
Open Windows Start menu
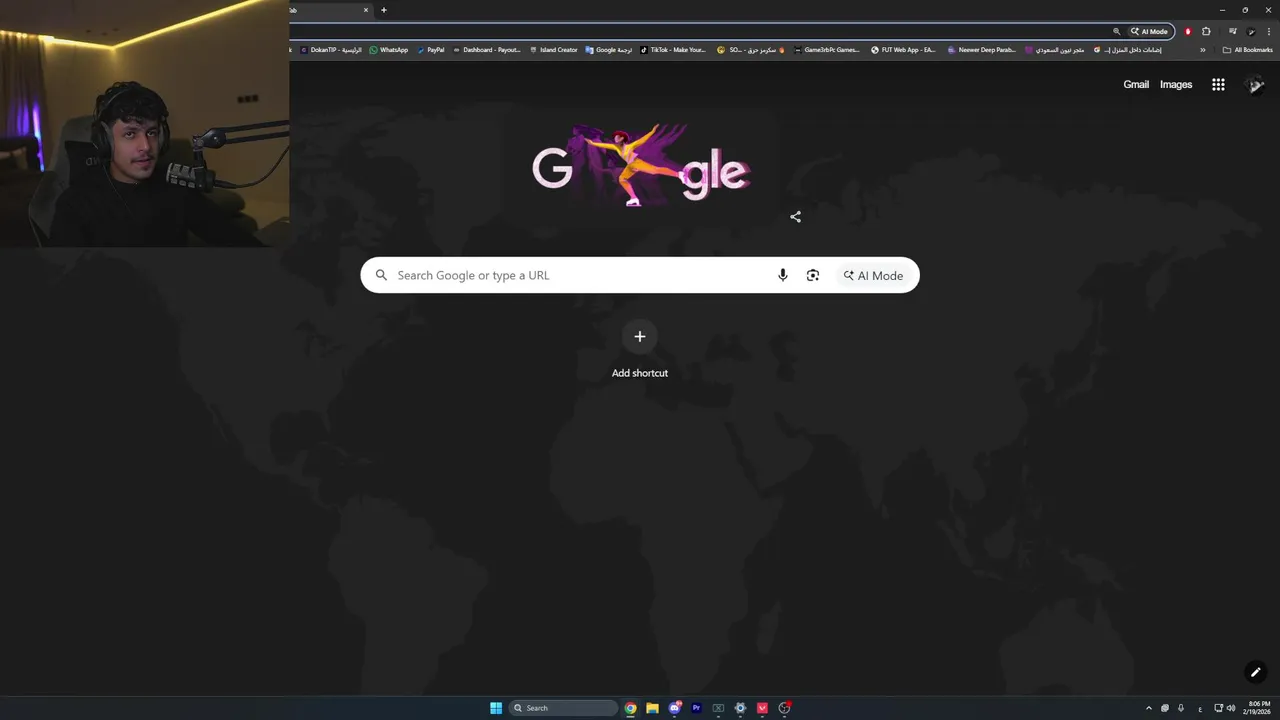496,708
